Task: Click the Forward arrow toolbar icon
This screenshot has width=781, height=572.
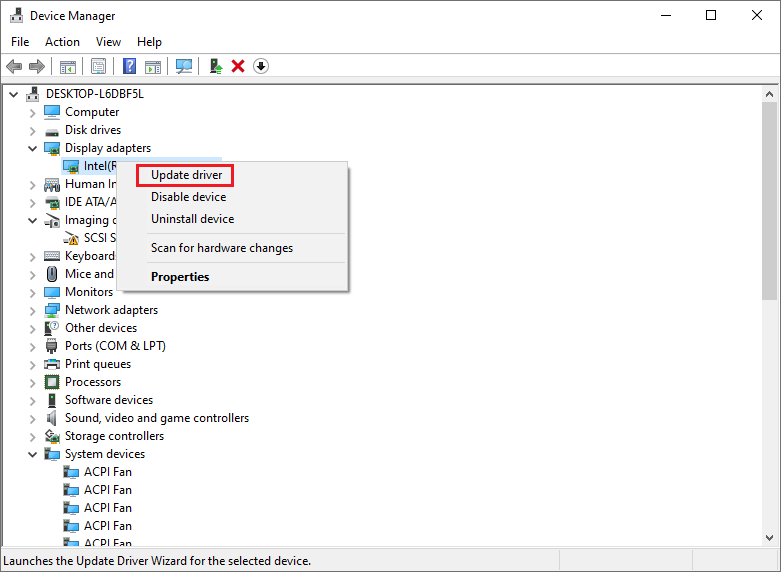Action: pyautogui.click(x=37, y=66)
